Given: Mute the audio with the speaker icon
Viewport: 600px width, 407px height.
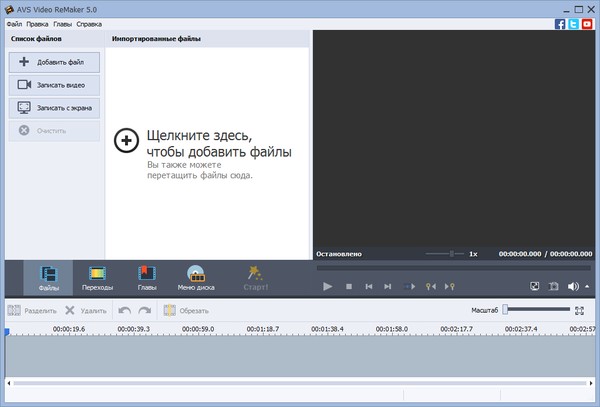Looking at the screenshot, I should point(573,287).
